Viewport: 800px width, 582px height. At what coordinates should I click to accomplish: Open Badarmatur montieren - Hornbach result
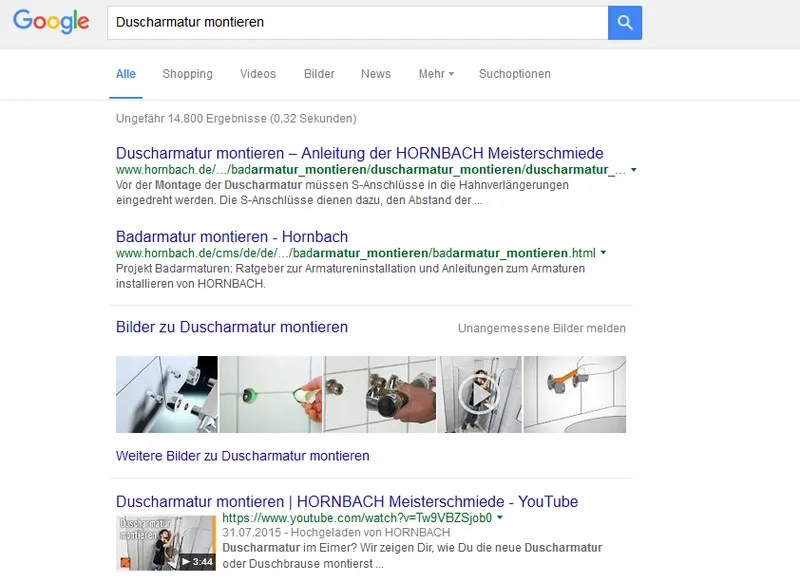pyautogui.click(x=232, y=237)
